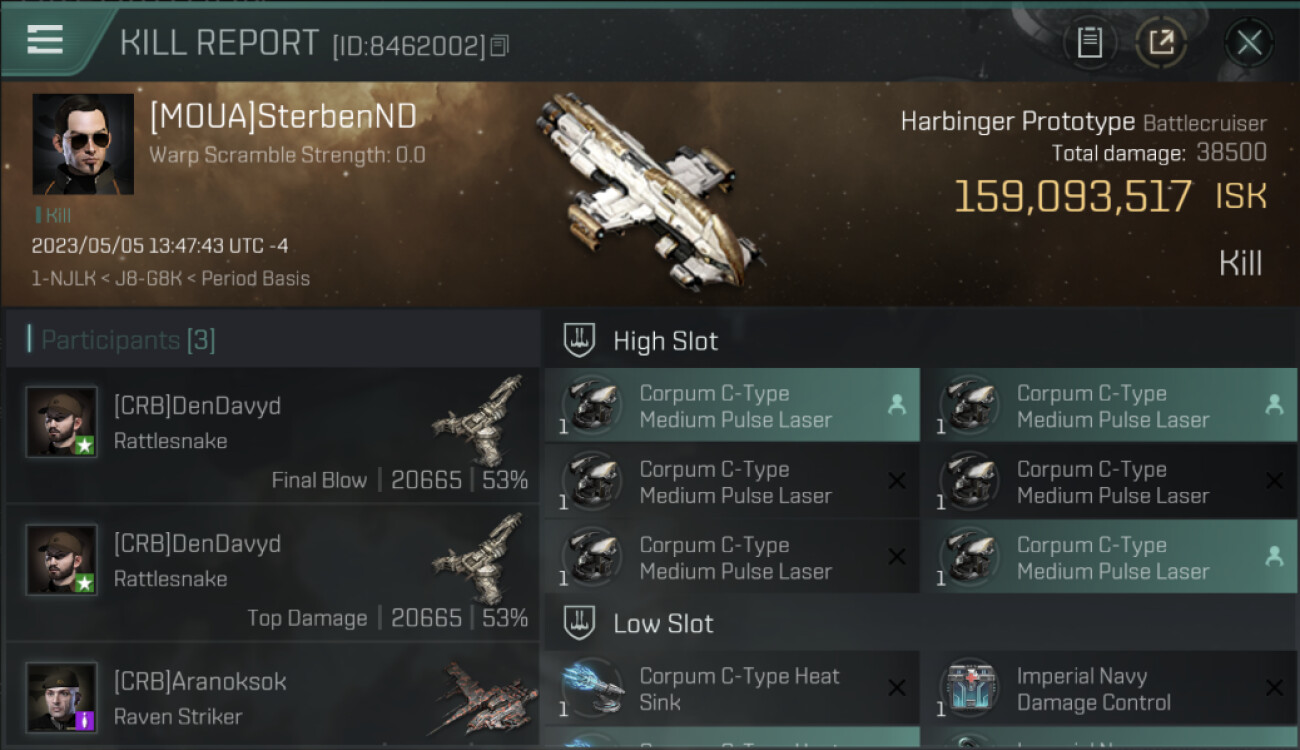Click the Imperial Navy Damage Control icon
Viewport: 1300px width, 750px height.
click(969, 688)
